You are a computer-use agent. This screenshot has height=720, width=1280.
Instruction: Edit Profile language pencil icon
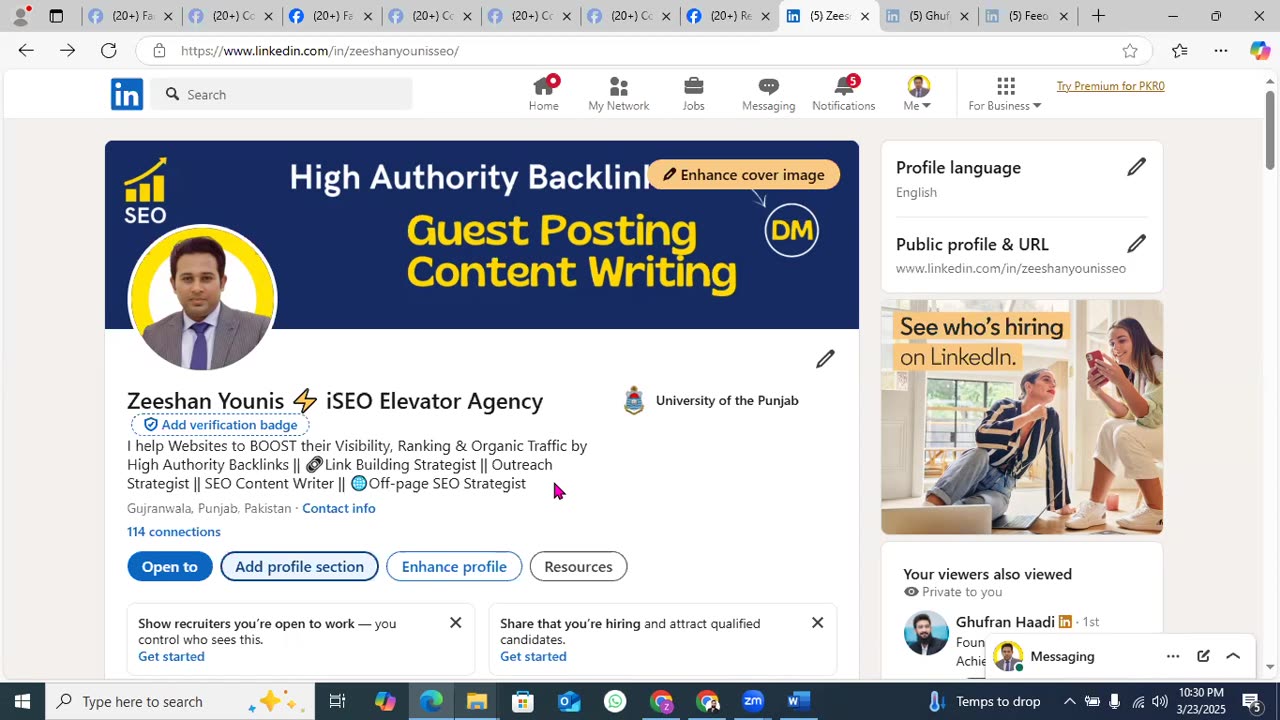[1136, 167]
